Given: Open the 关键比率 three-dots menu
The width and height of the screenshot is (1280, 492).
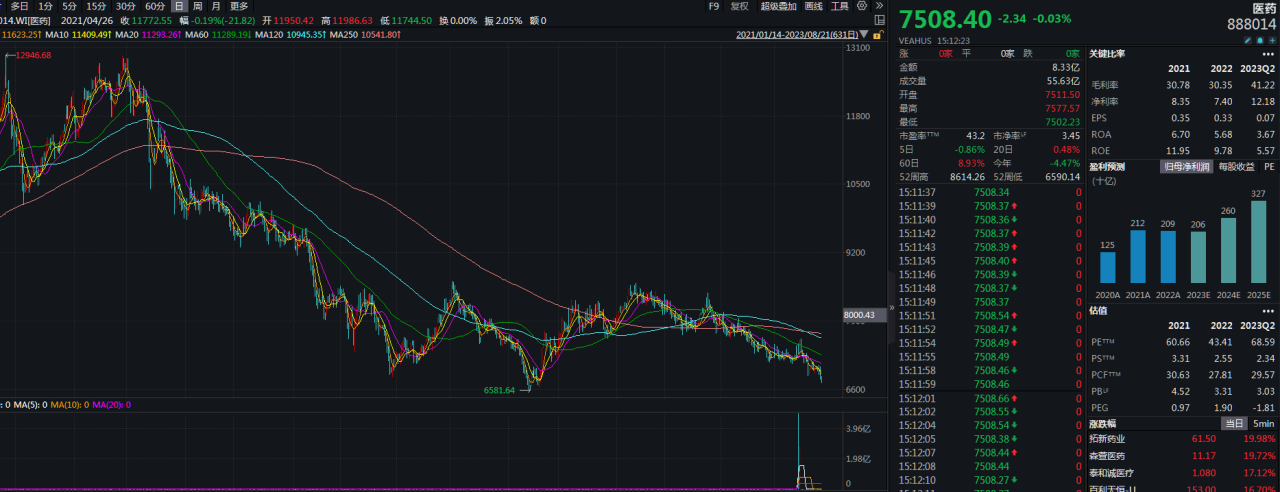Looking at the screenshot, I should coord(1268,54).
